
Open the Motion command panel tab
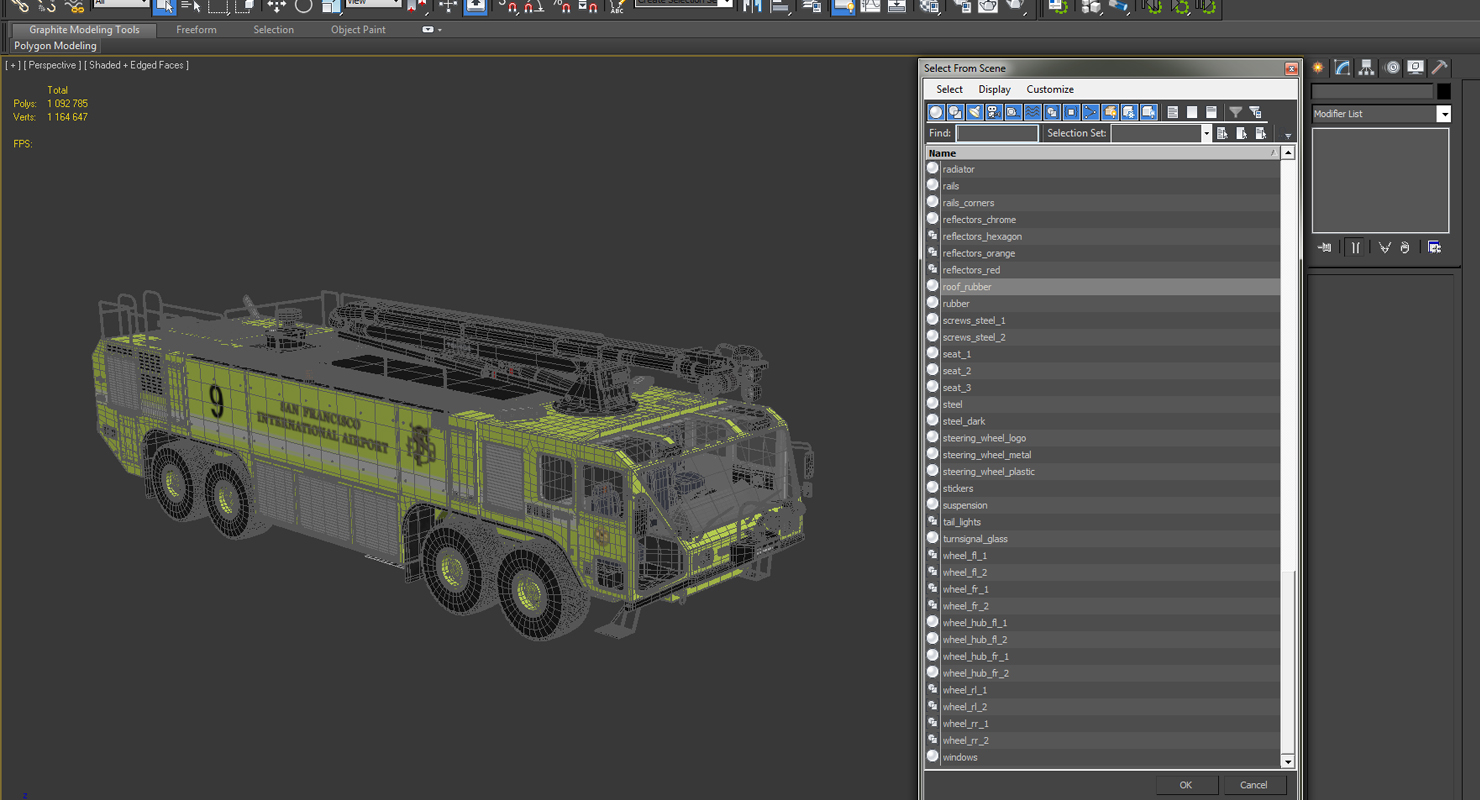(x=1391, y=68)
